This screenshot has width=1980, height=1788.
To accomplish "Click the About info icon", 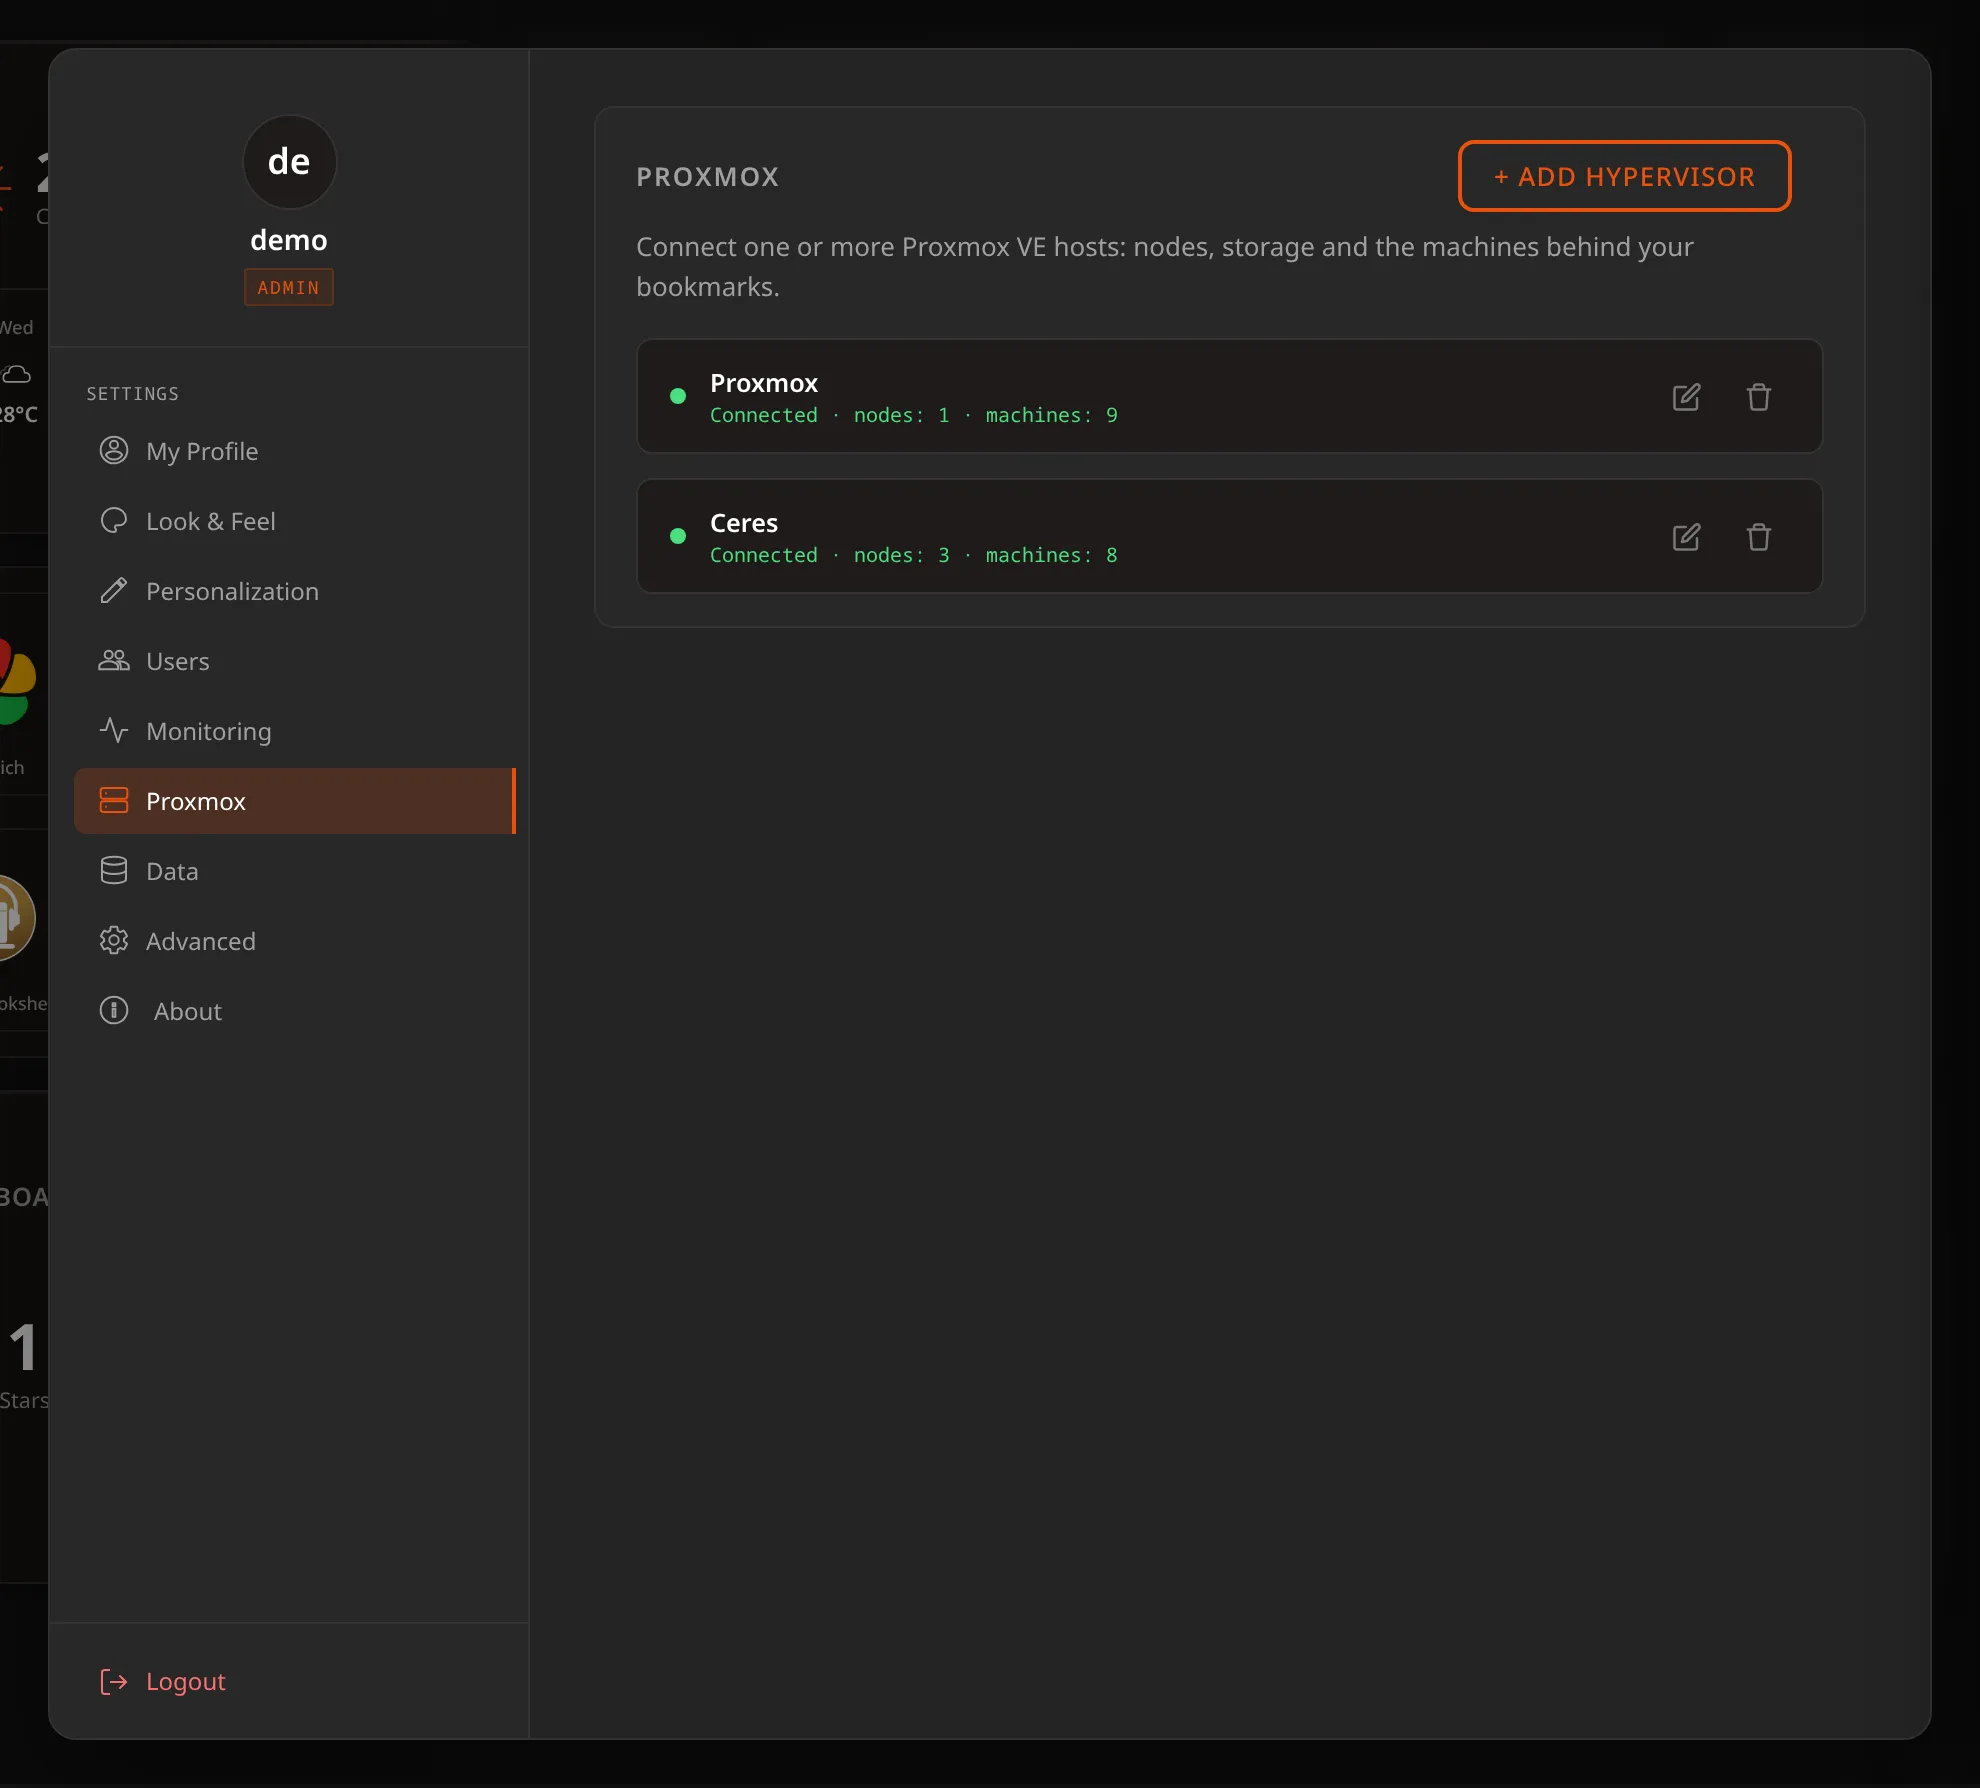I will (x=114, y=1011).
